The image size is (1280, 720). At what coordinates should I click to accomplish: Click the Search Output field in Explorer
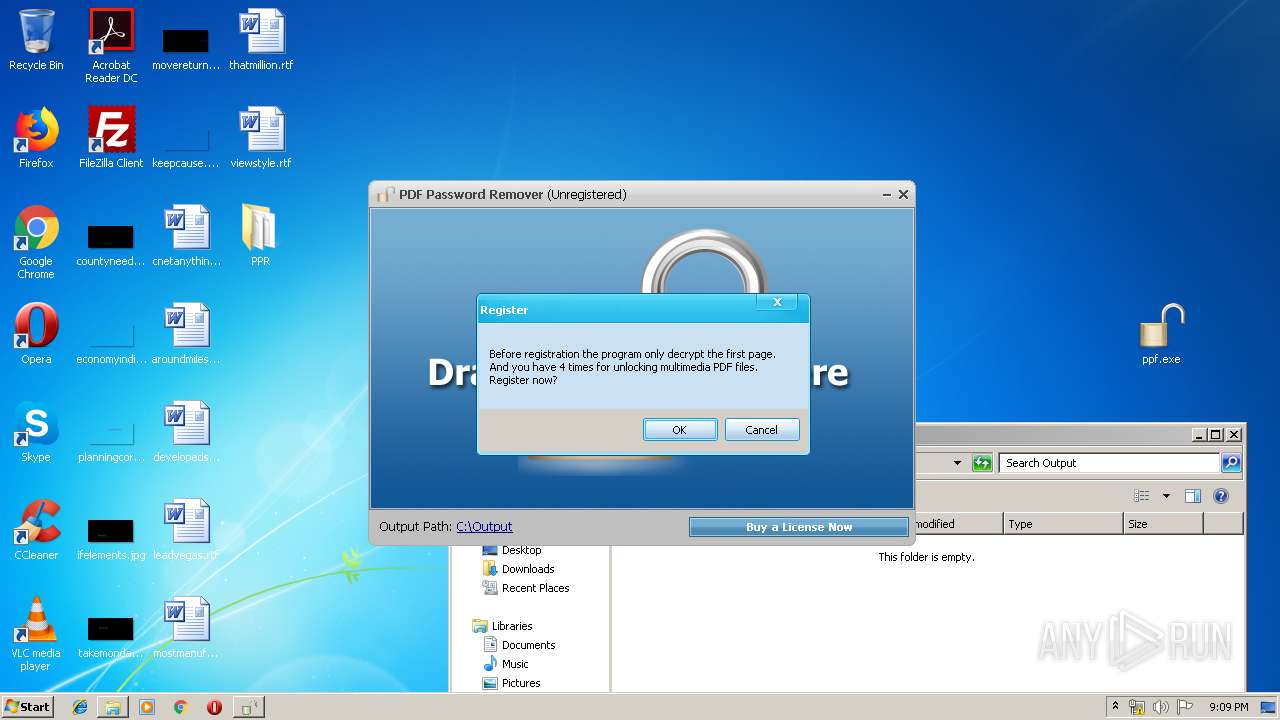(1109, 463)
